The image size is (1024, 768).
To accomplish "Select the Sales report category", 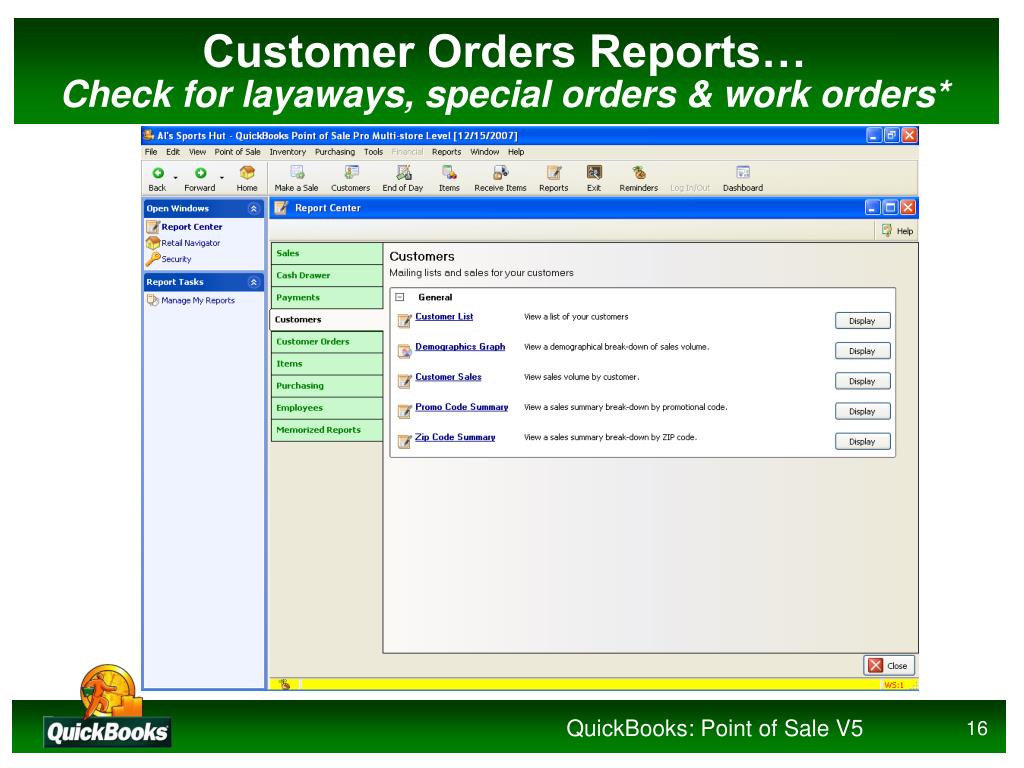I will [327, 253].
